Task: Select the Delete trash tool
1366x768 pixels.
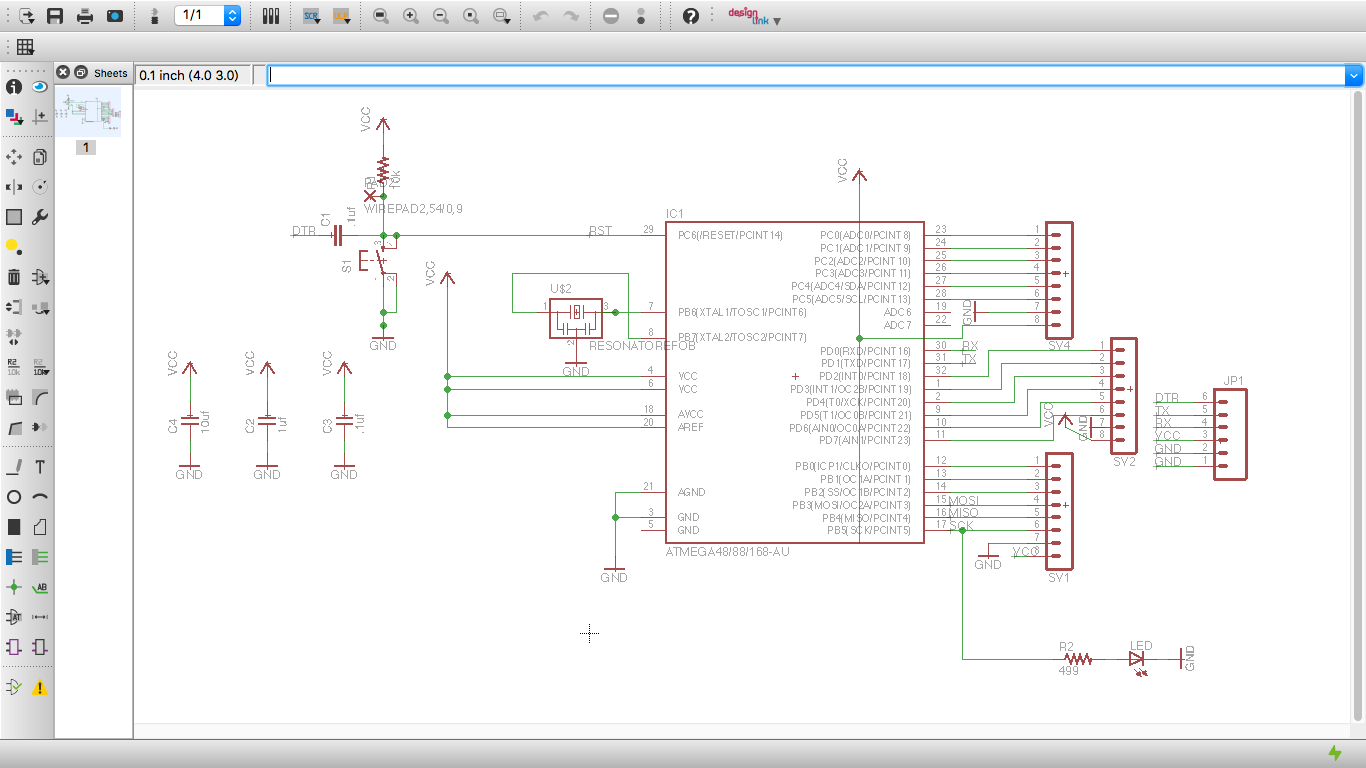Action: pyautogui.click(x=14, y=277)
